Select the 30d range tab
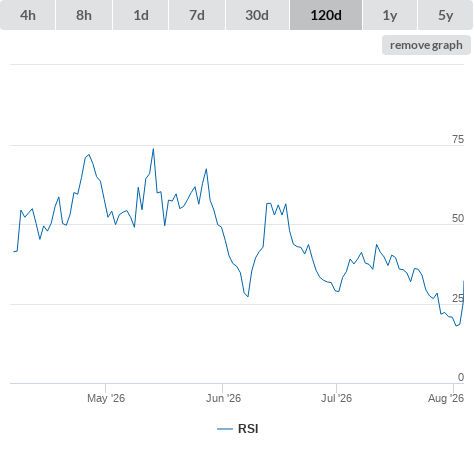 (257, 15)
